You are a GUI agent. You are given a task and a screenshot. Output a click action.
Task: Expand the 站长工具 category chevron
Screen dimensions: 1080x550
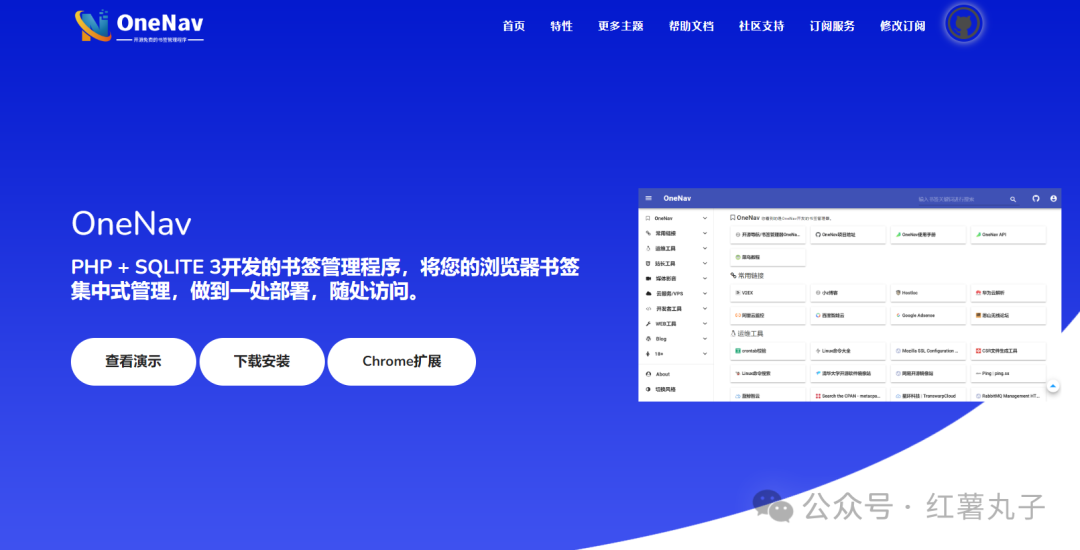705,264
